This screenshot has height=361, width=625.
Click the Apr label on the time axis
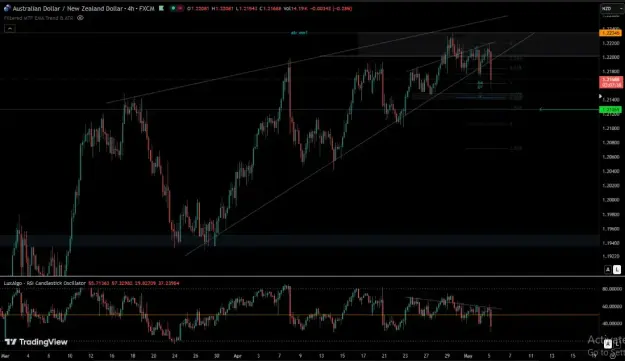pyautogui.click(x=237, y=356)
